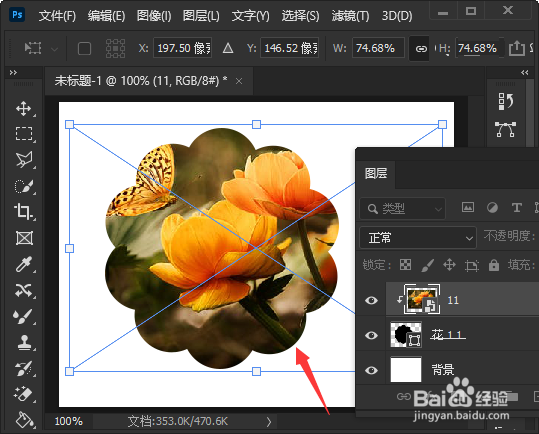
Task: Open 选择(S) menu
Action: (x=300, y=16)
